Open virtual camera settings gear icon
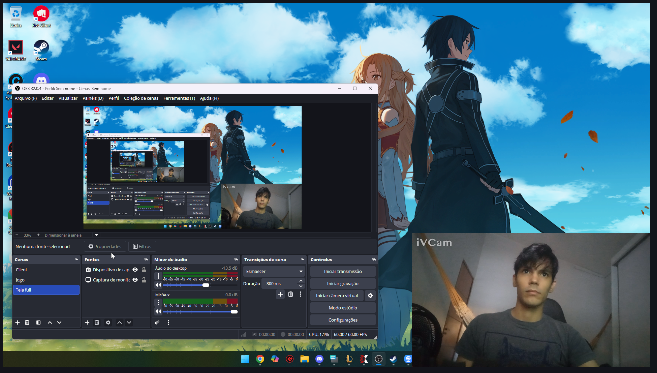657x373 pixels. pyautogui.click(x=370, y=295)
